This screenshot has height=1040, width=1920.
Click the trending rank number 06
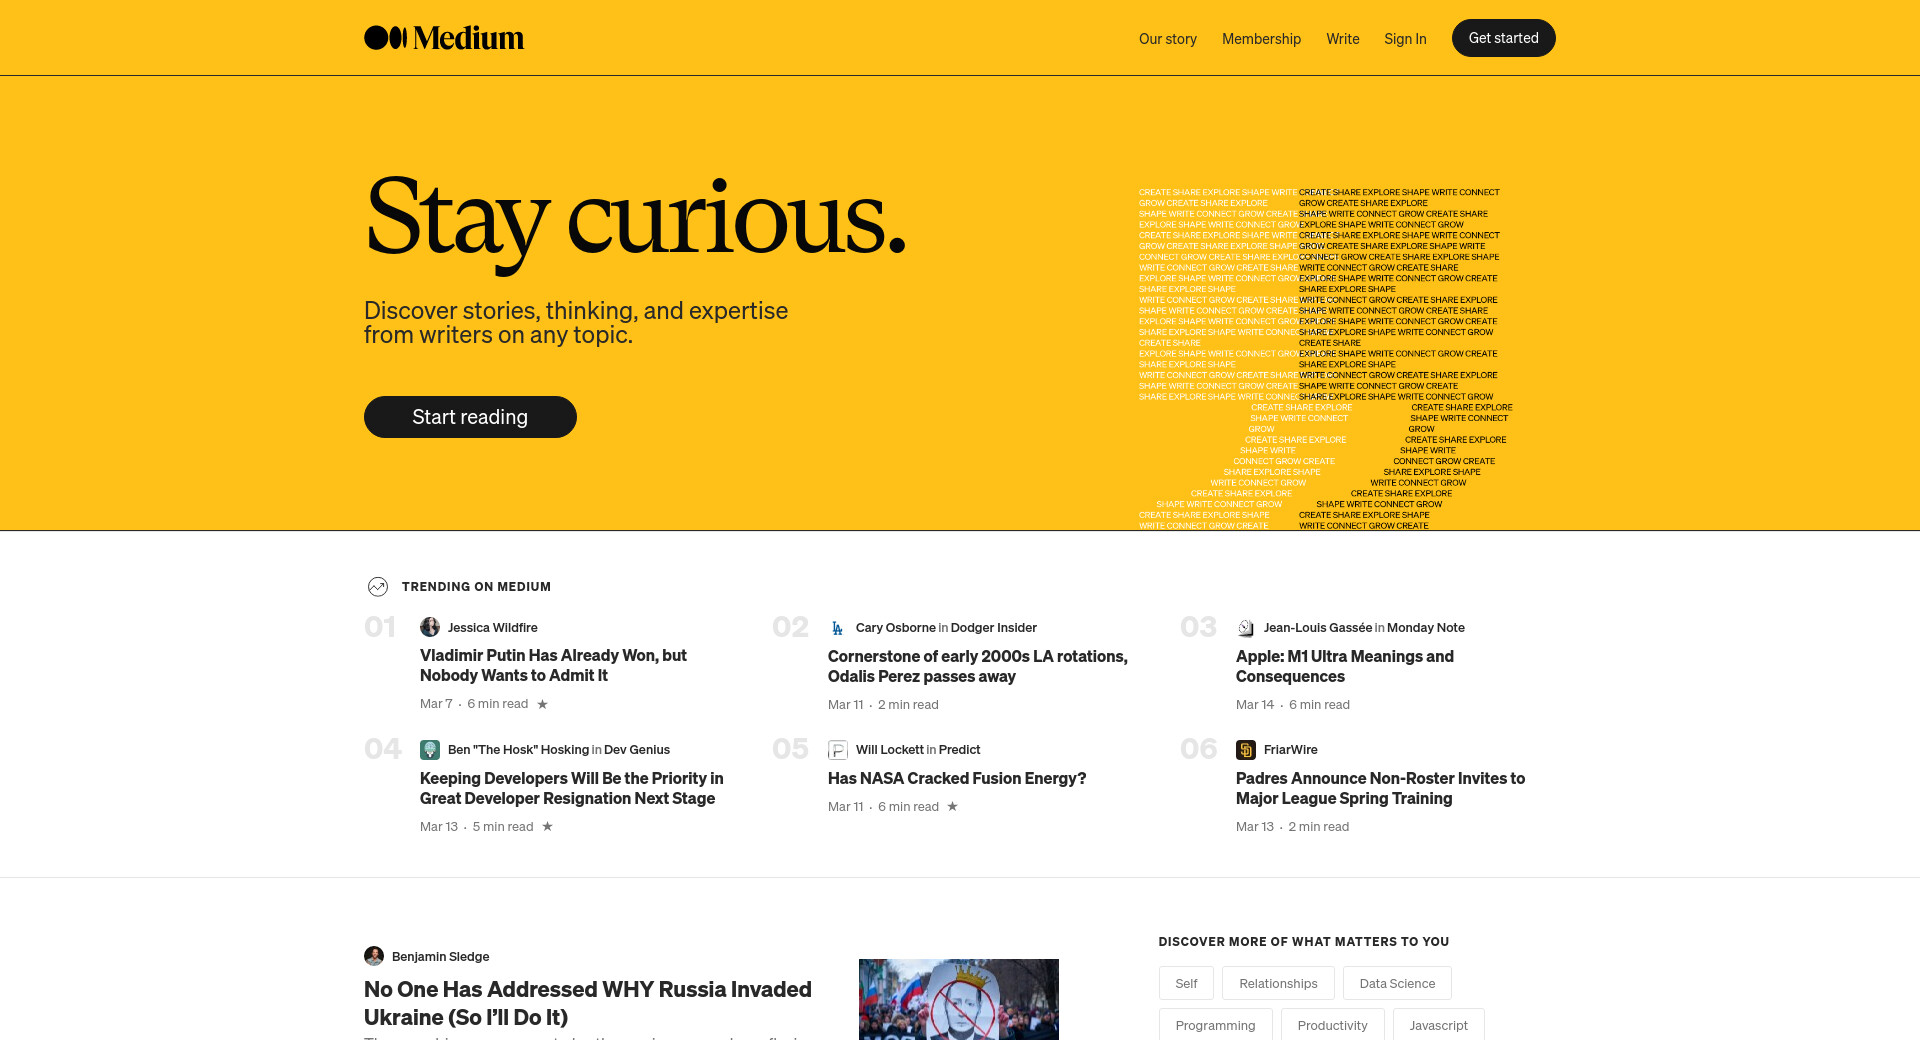click(x=1199, y=749)
